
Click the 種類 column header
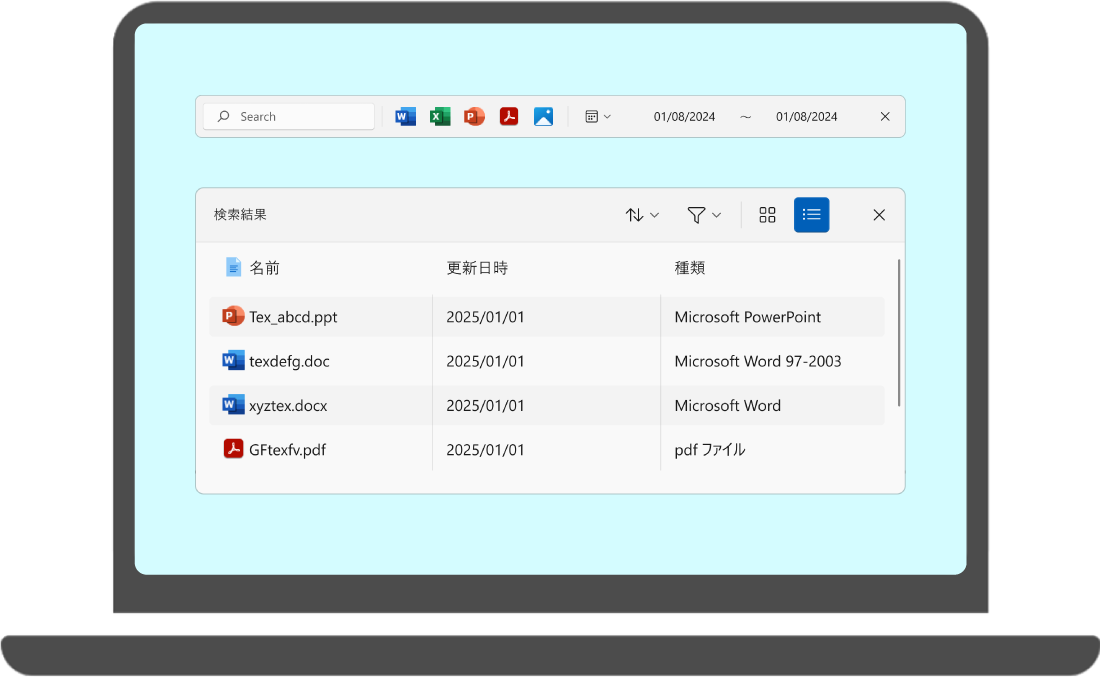[690, 268]
